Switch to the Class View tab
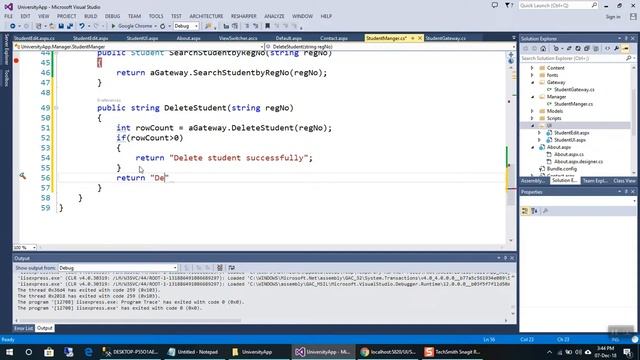 624,181
